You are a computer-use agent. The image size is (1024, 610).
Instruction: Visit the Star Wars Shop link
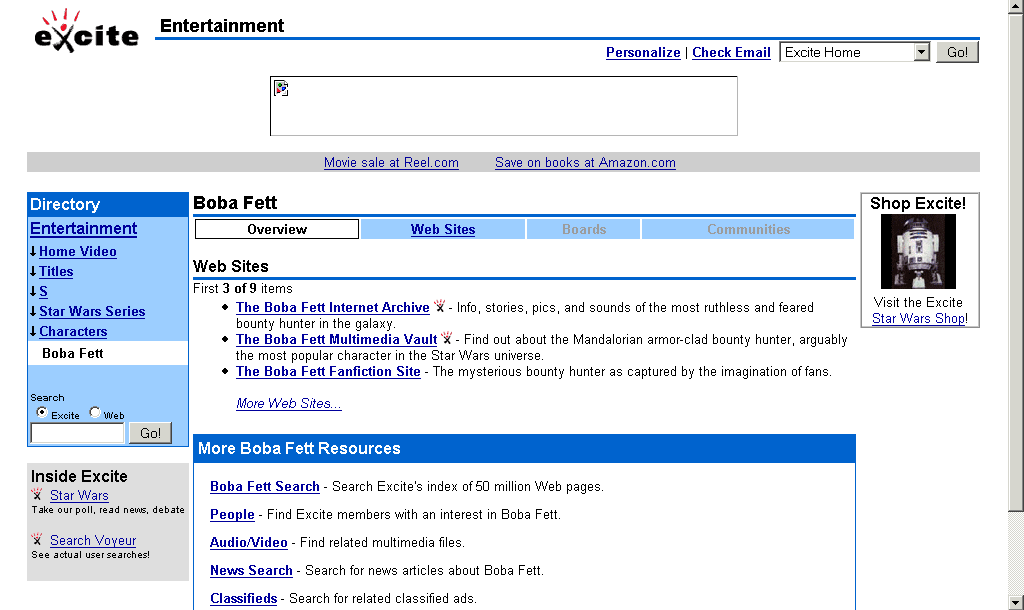pos(918,319)
